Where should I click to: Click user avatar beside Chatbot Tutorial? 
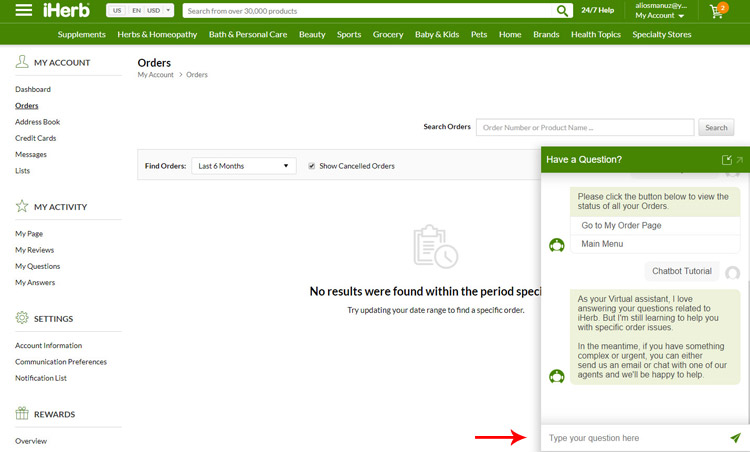coord(732,273)
